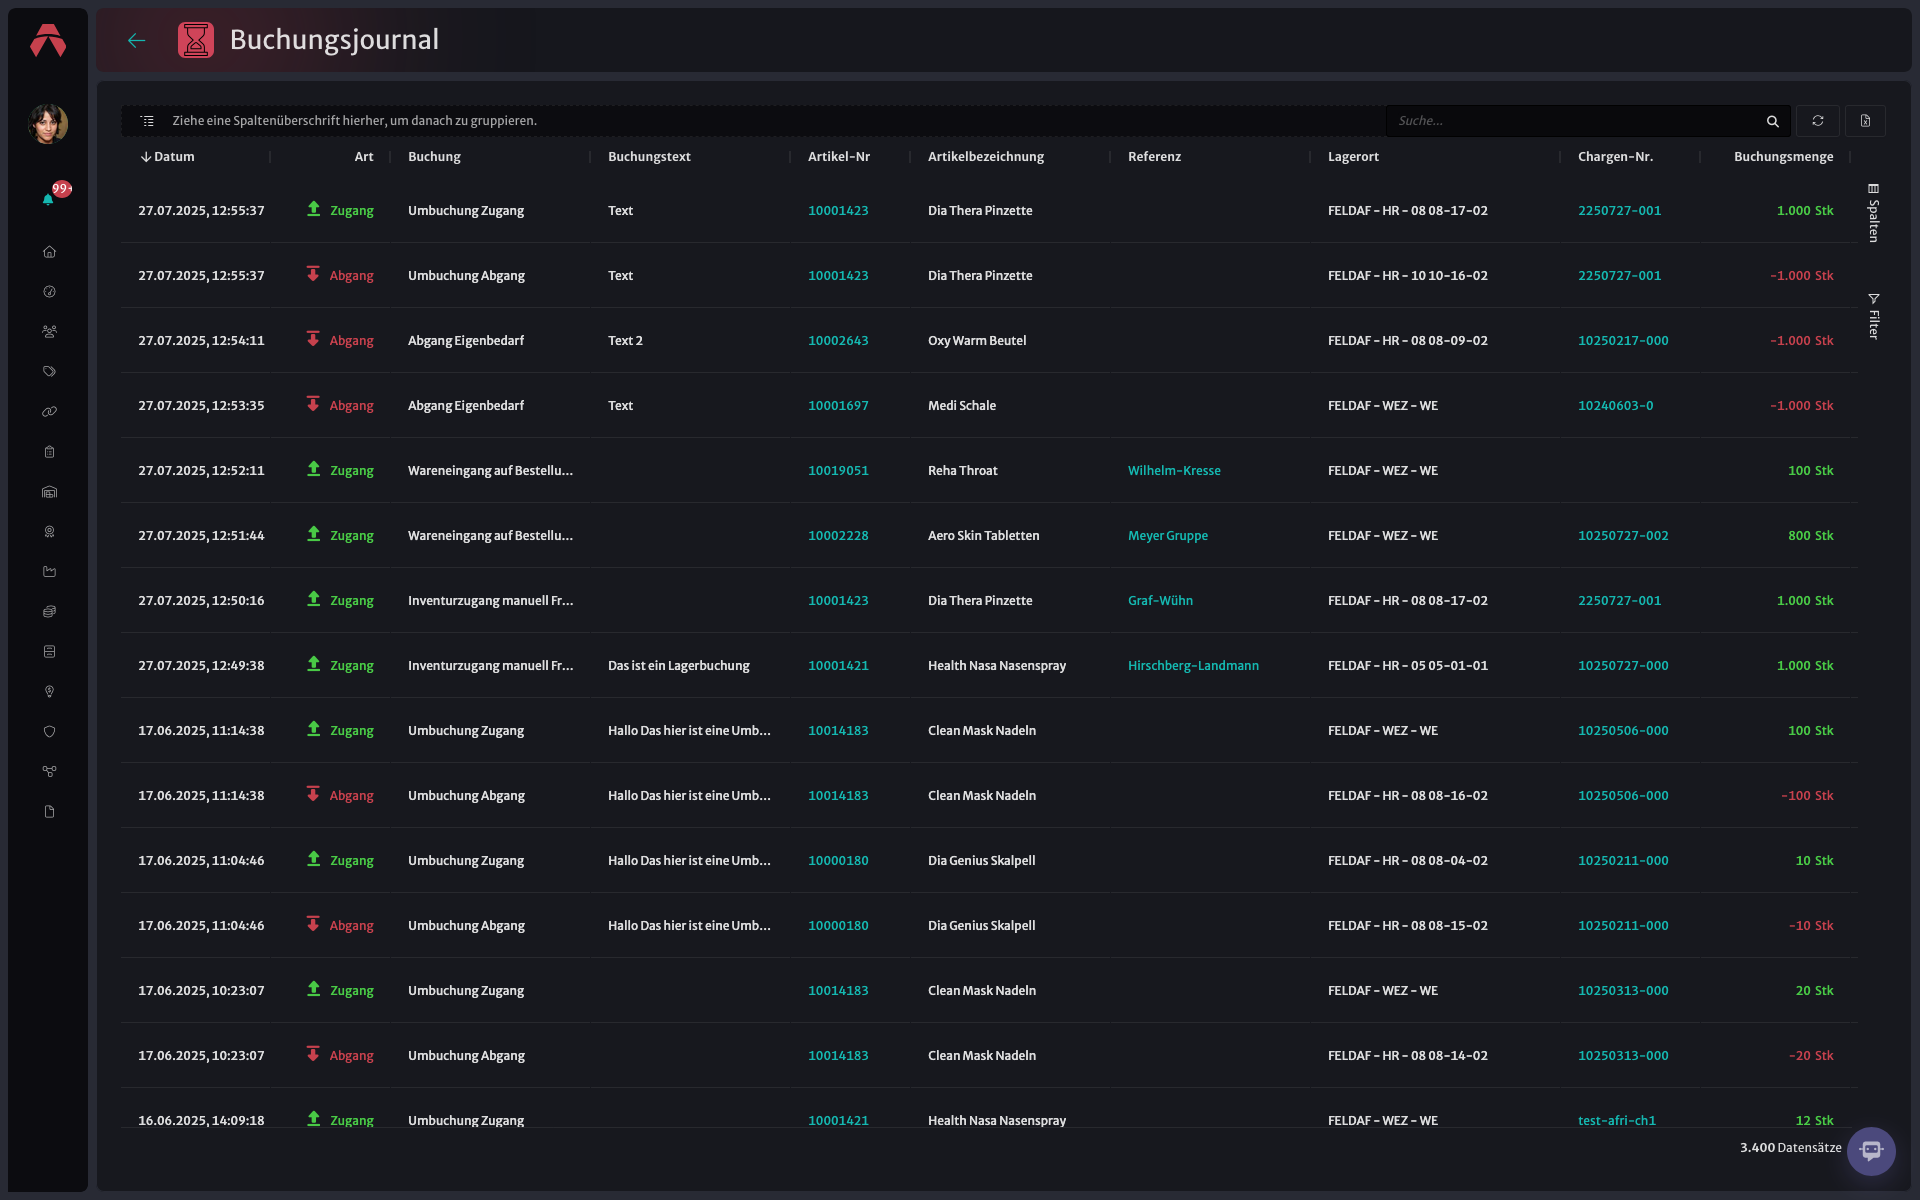Click the Lagerort column header

(1353, 157)
